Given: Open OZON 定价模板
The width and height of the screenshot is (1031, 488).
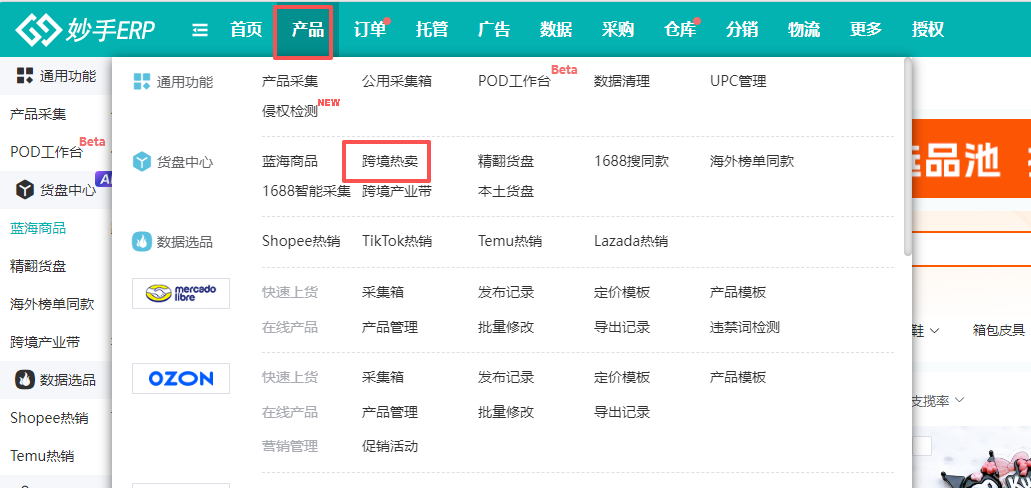Looking at the screenshot, I should click(622, 378).
